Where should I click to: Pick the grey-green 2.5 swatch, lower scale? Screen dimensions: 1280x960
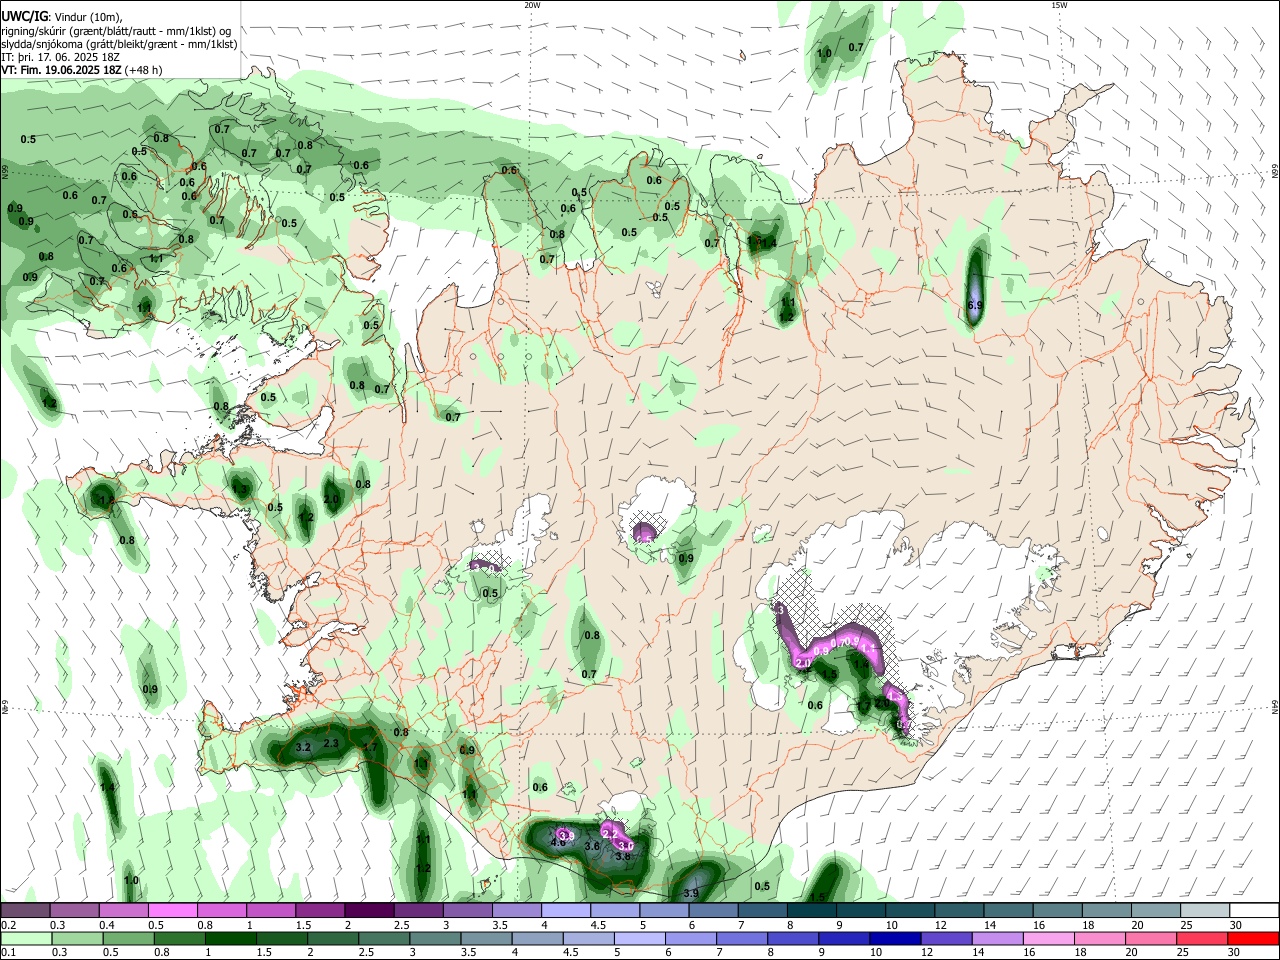(384, 938)
